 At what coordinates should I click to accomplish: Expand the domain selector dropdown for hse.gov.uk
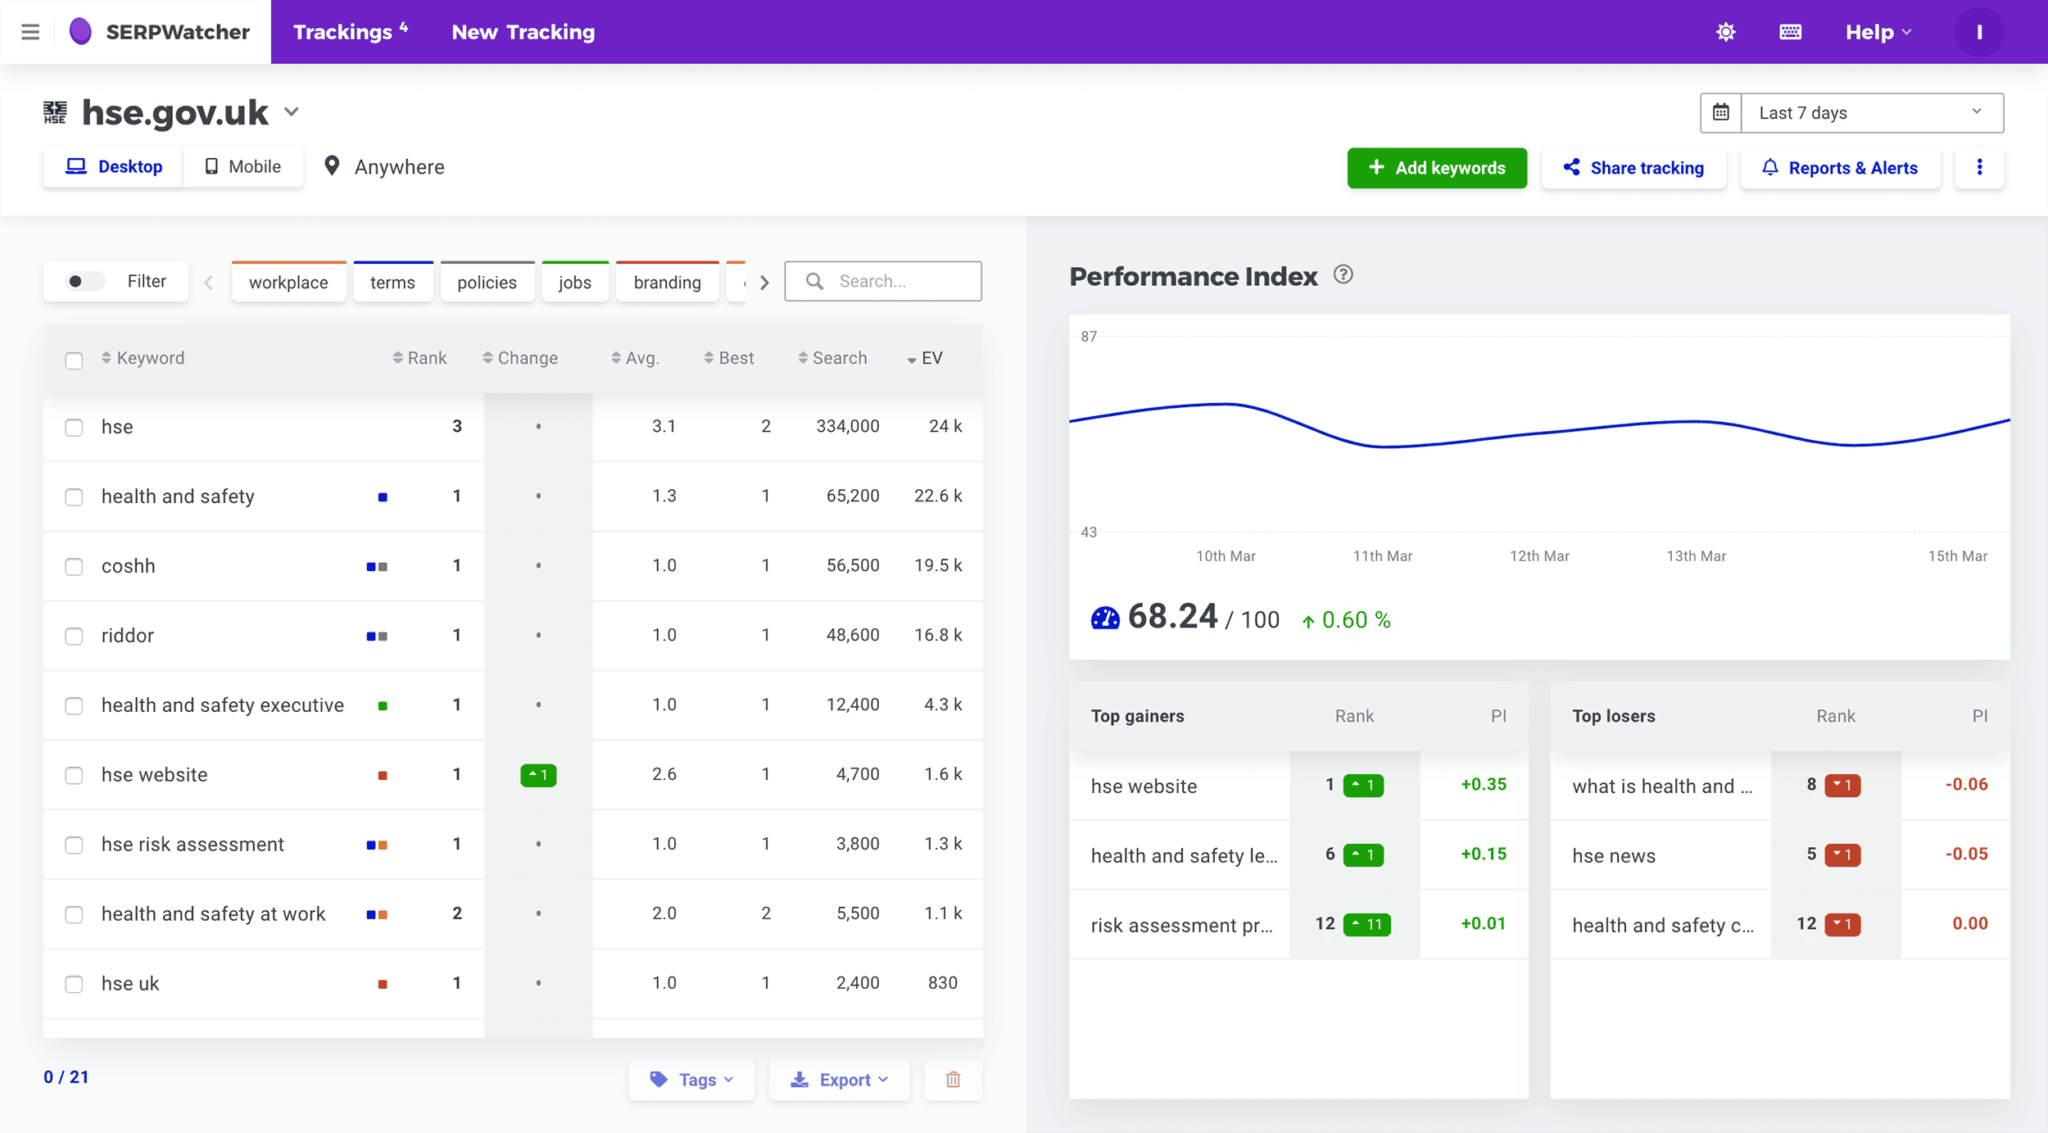click(x=293, y=112)
